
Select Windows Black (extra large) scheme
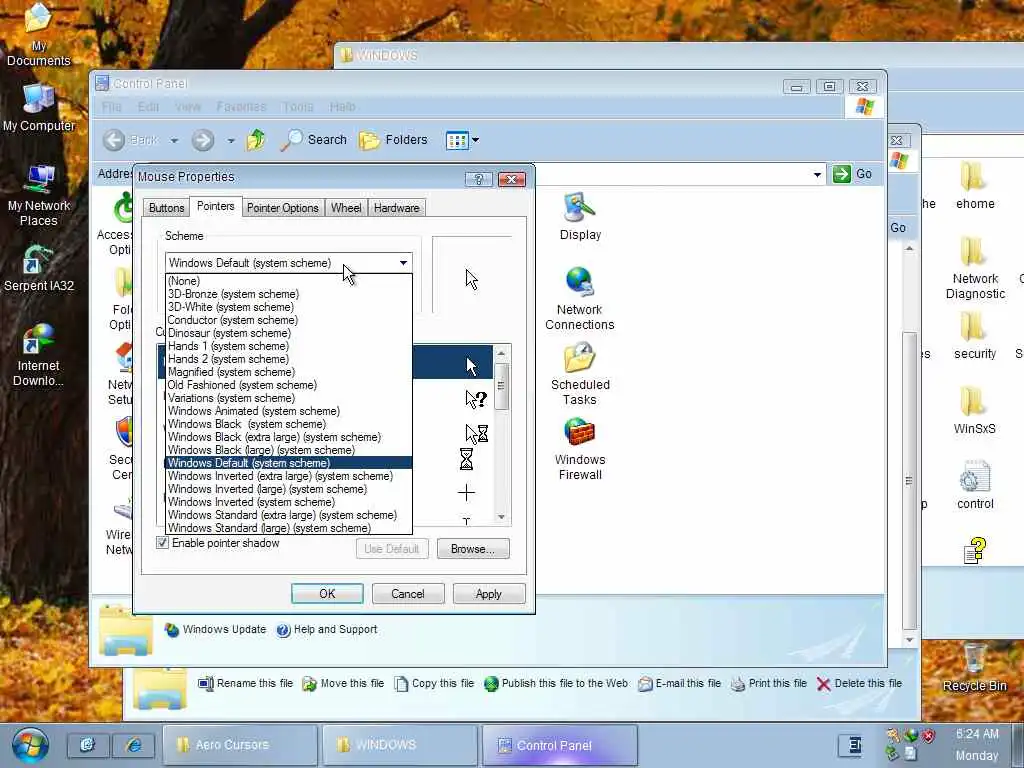point(289,437)
